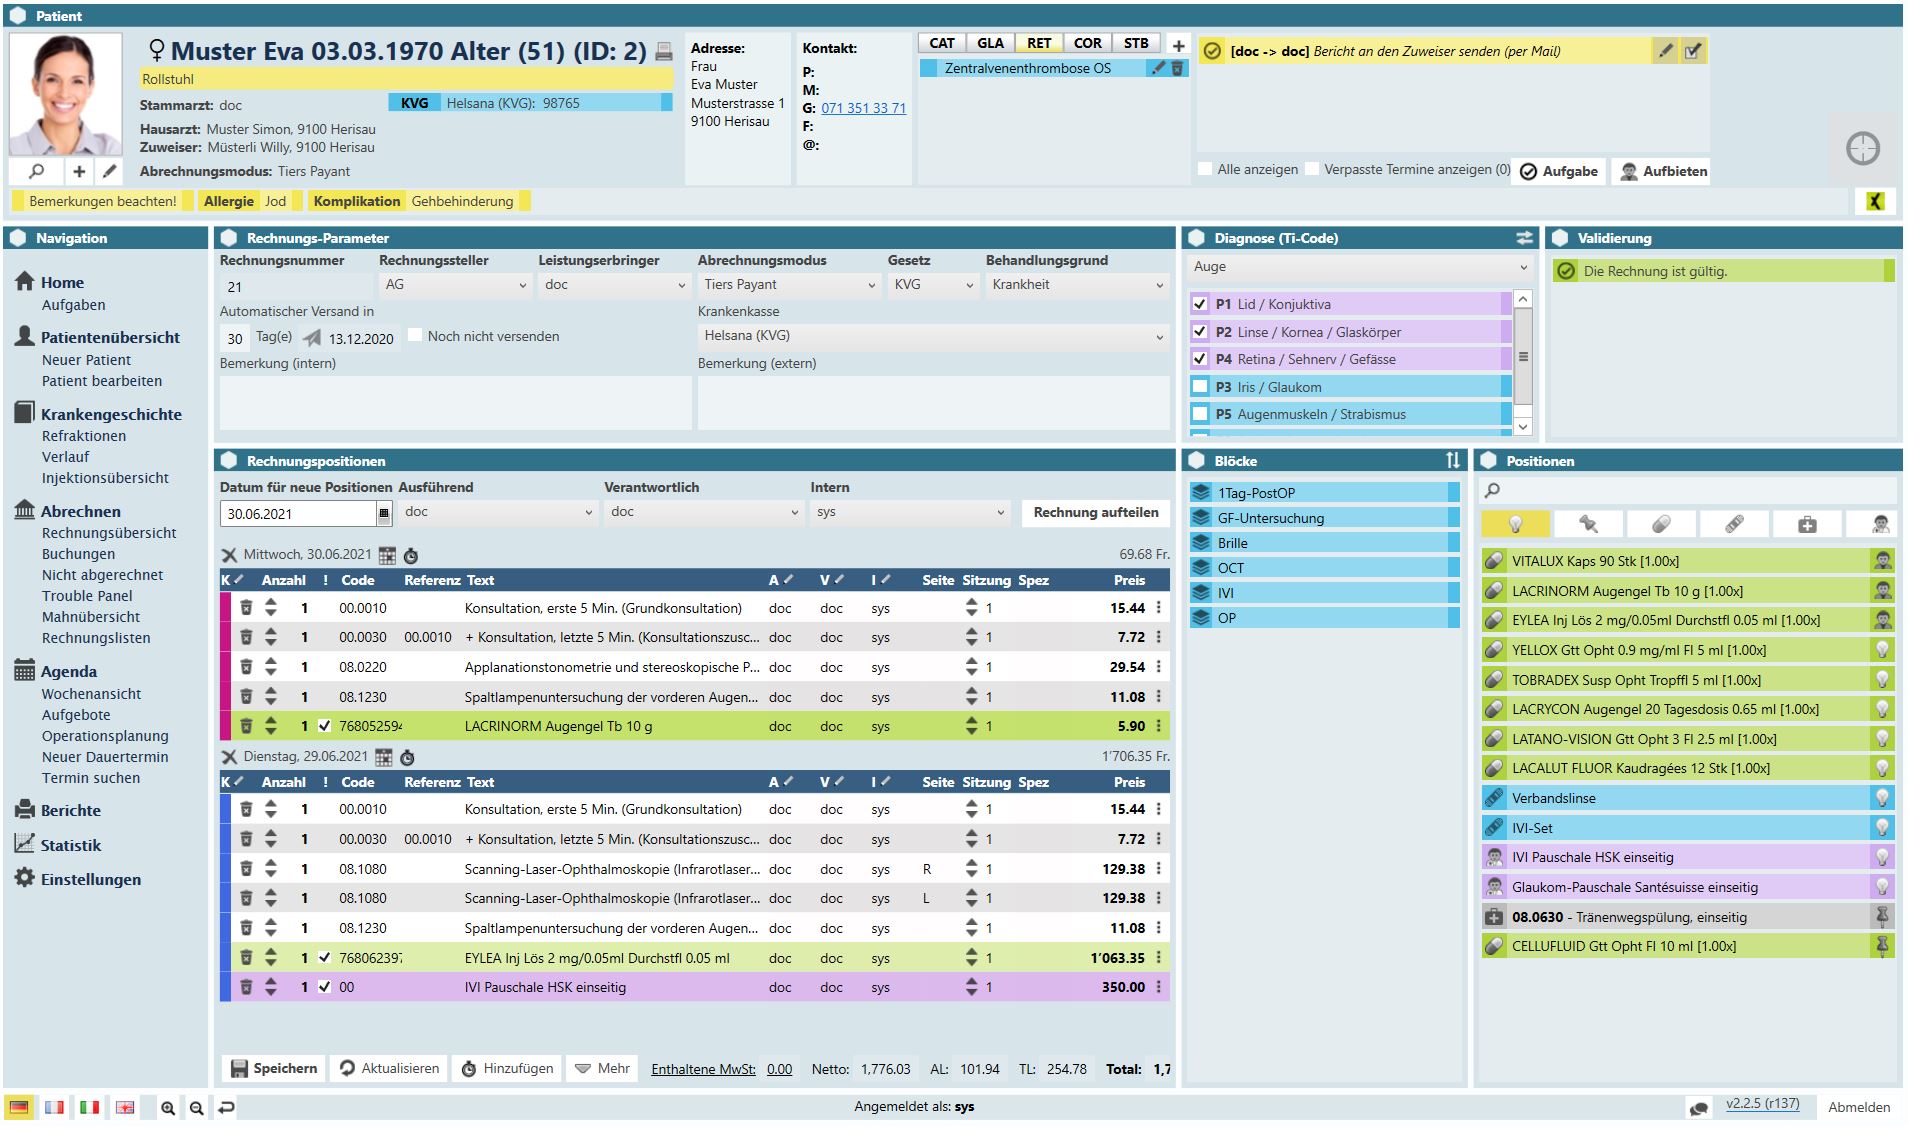Switch to the German flag language

(19, 1107)
